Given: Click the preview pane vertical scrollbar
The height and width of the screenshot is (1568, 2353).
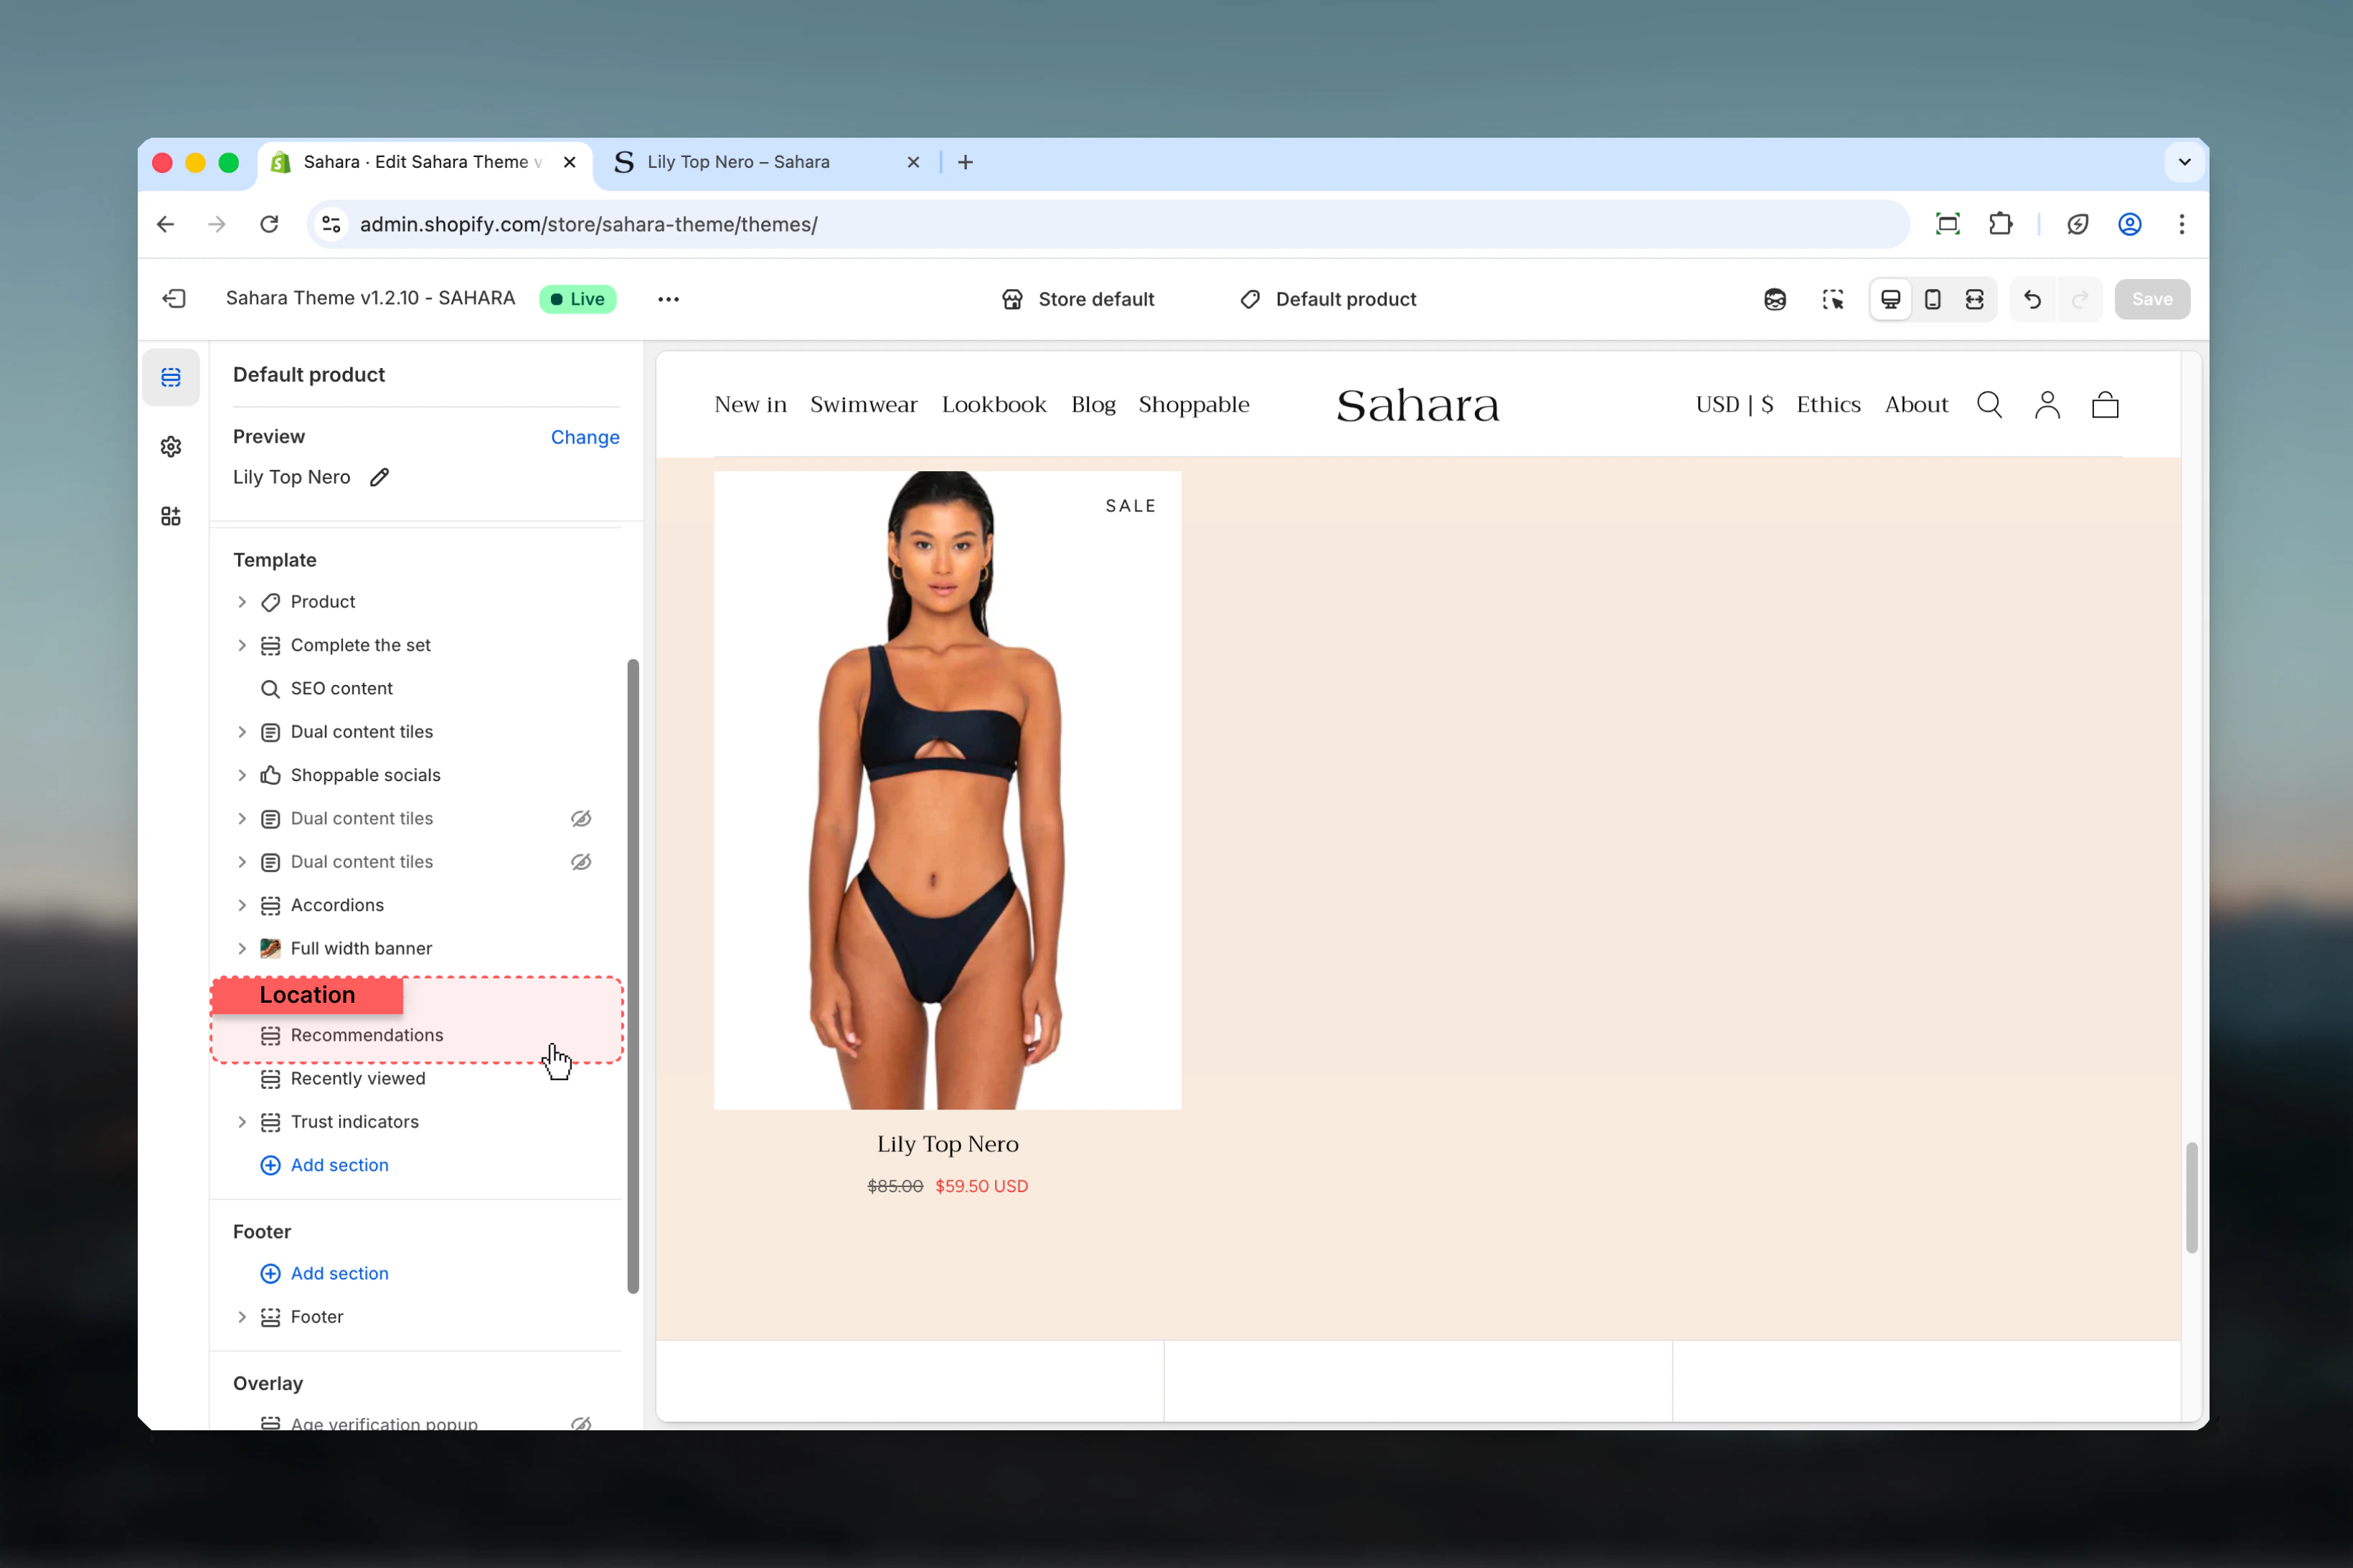Looking at the screenshot, I should pos(2191,1198).
